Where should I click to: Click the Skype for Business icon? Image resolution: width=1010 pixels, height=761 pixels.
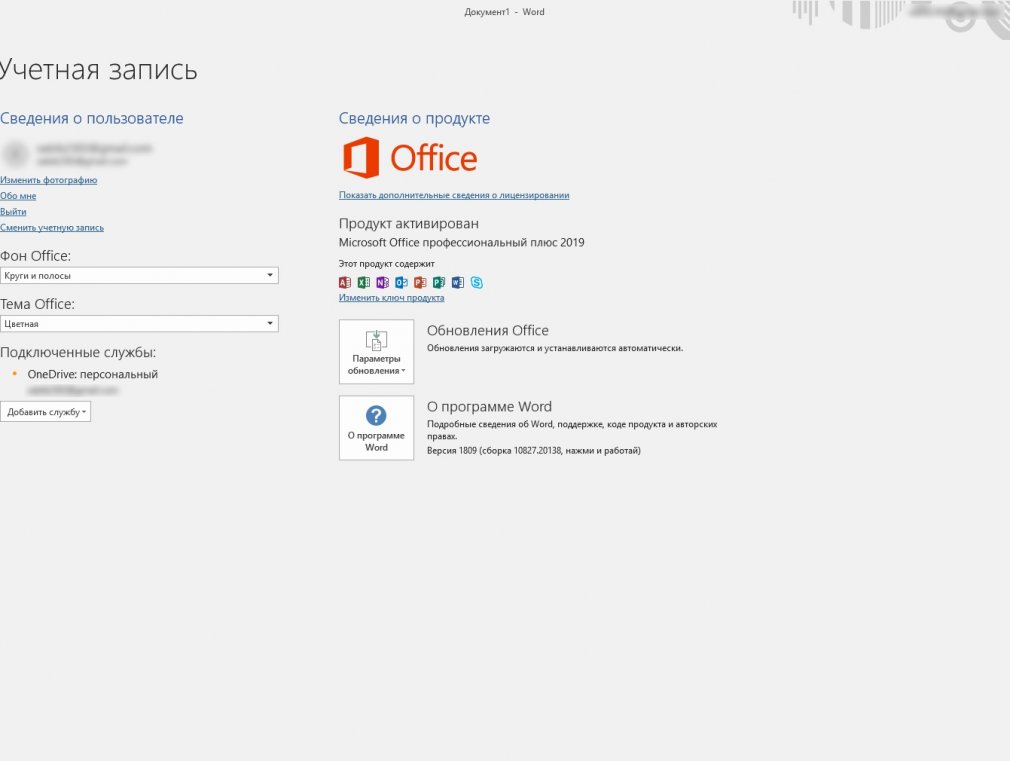click(477, 282)
